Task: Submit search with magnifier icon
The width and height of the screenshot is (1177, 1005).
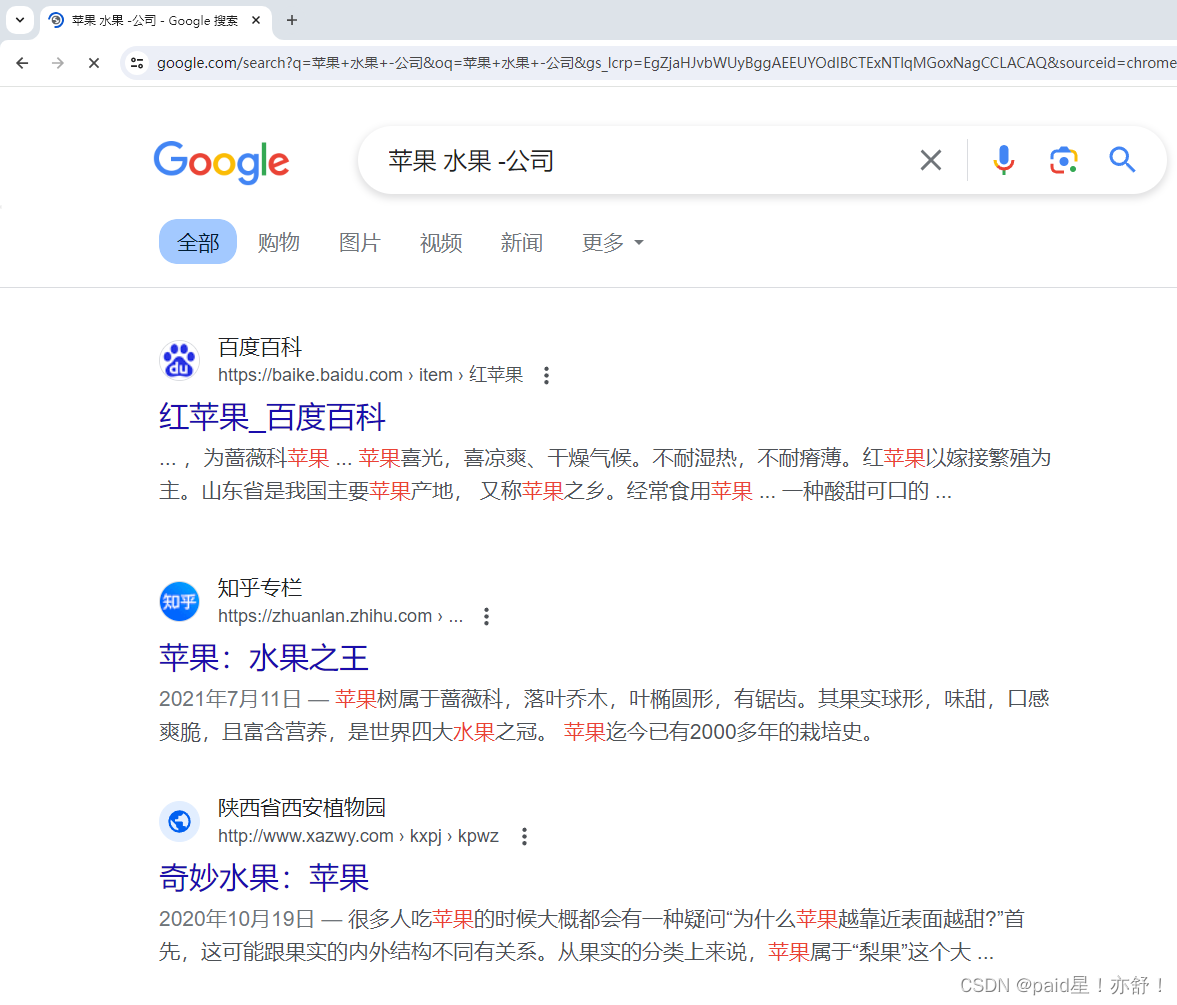Action: point(1122,160)
